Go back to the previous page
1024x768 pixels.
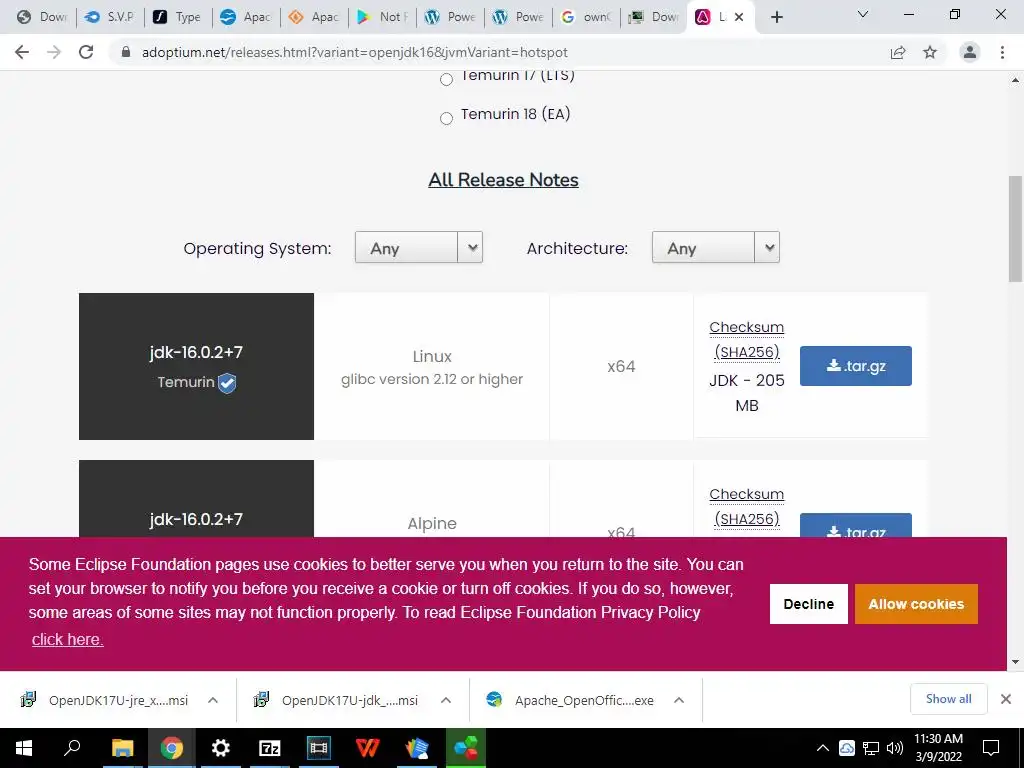(x=22, y=52)
